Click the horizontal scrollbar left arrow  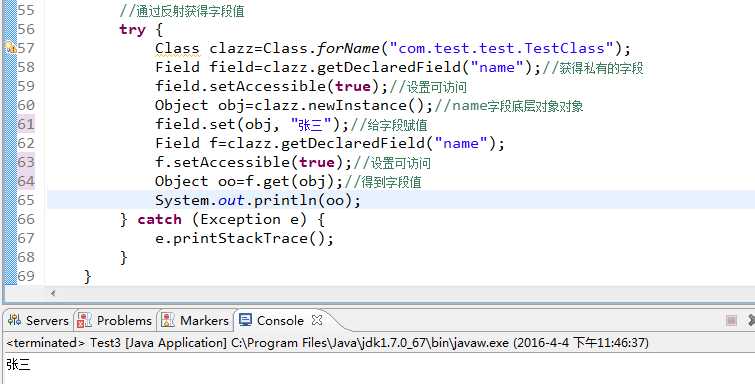click(x=52, y=292)
